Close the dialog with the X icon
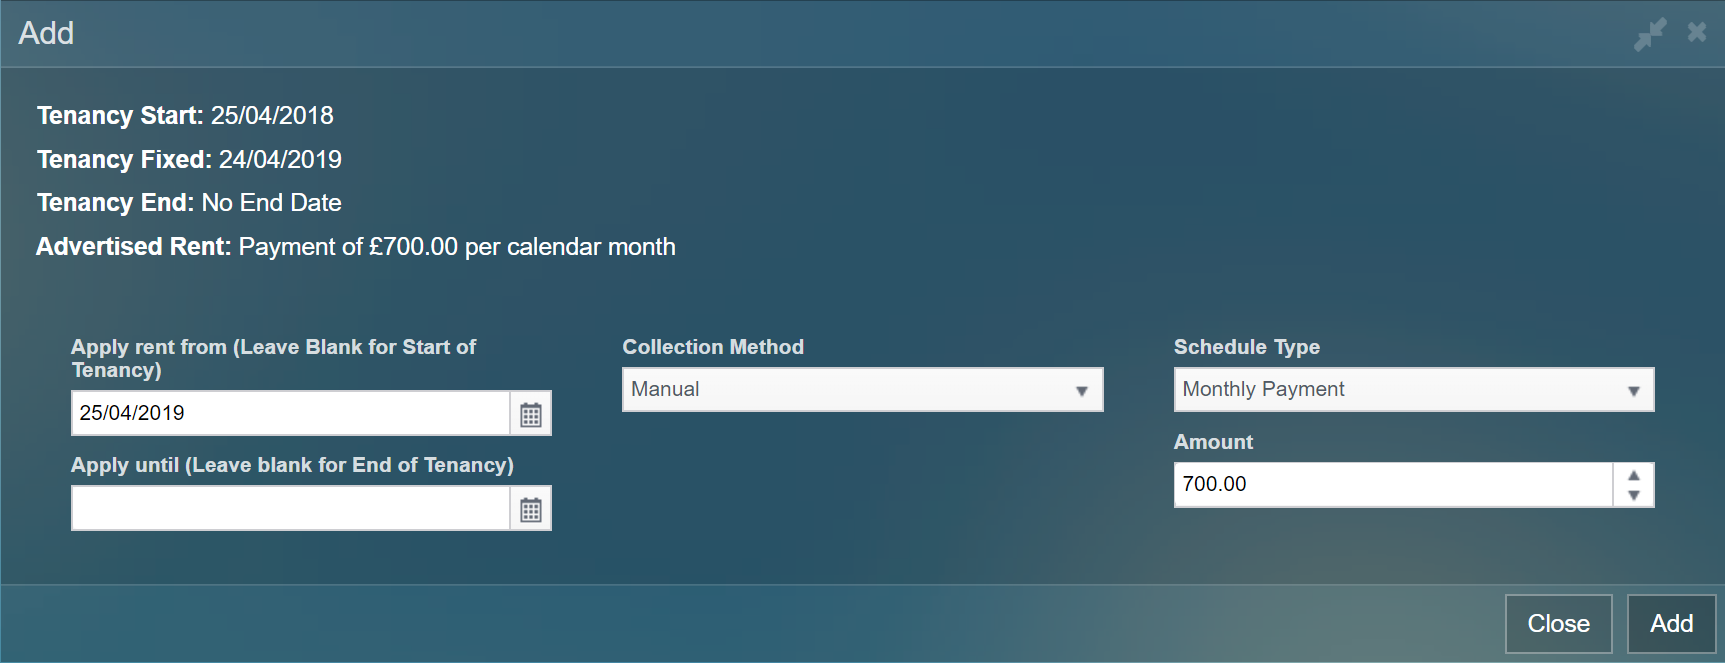Screen dimensions: 1725x663 pyautogui.click(x=1697, y=32)
